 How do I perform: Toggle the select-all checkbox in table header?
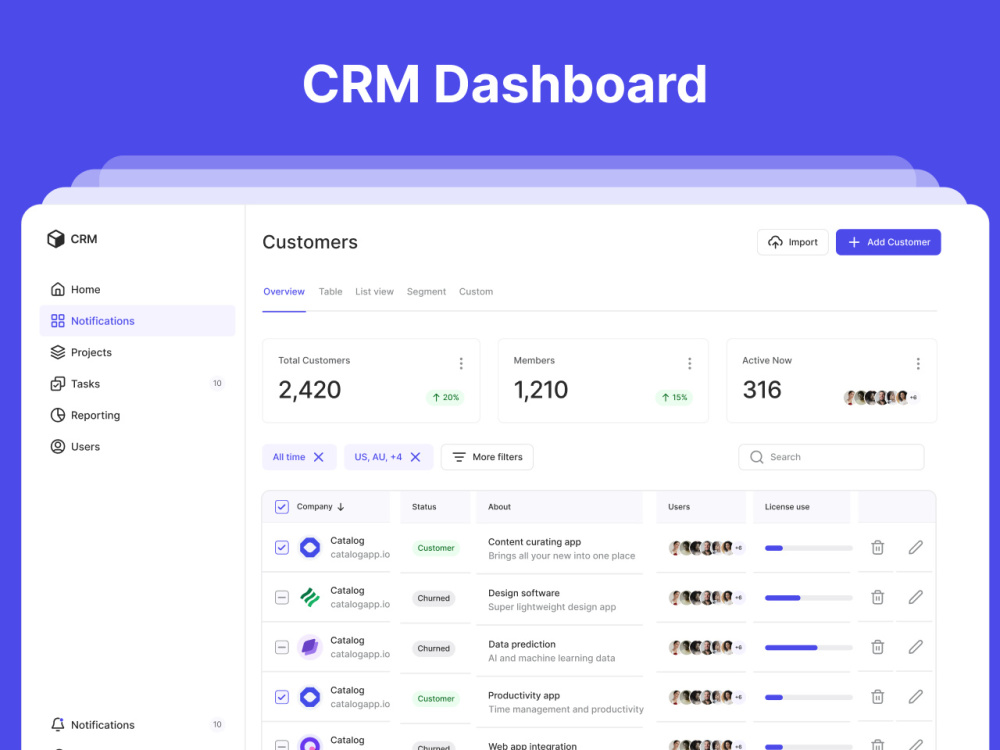[282, 507]
